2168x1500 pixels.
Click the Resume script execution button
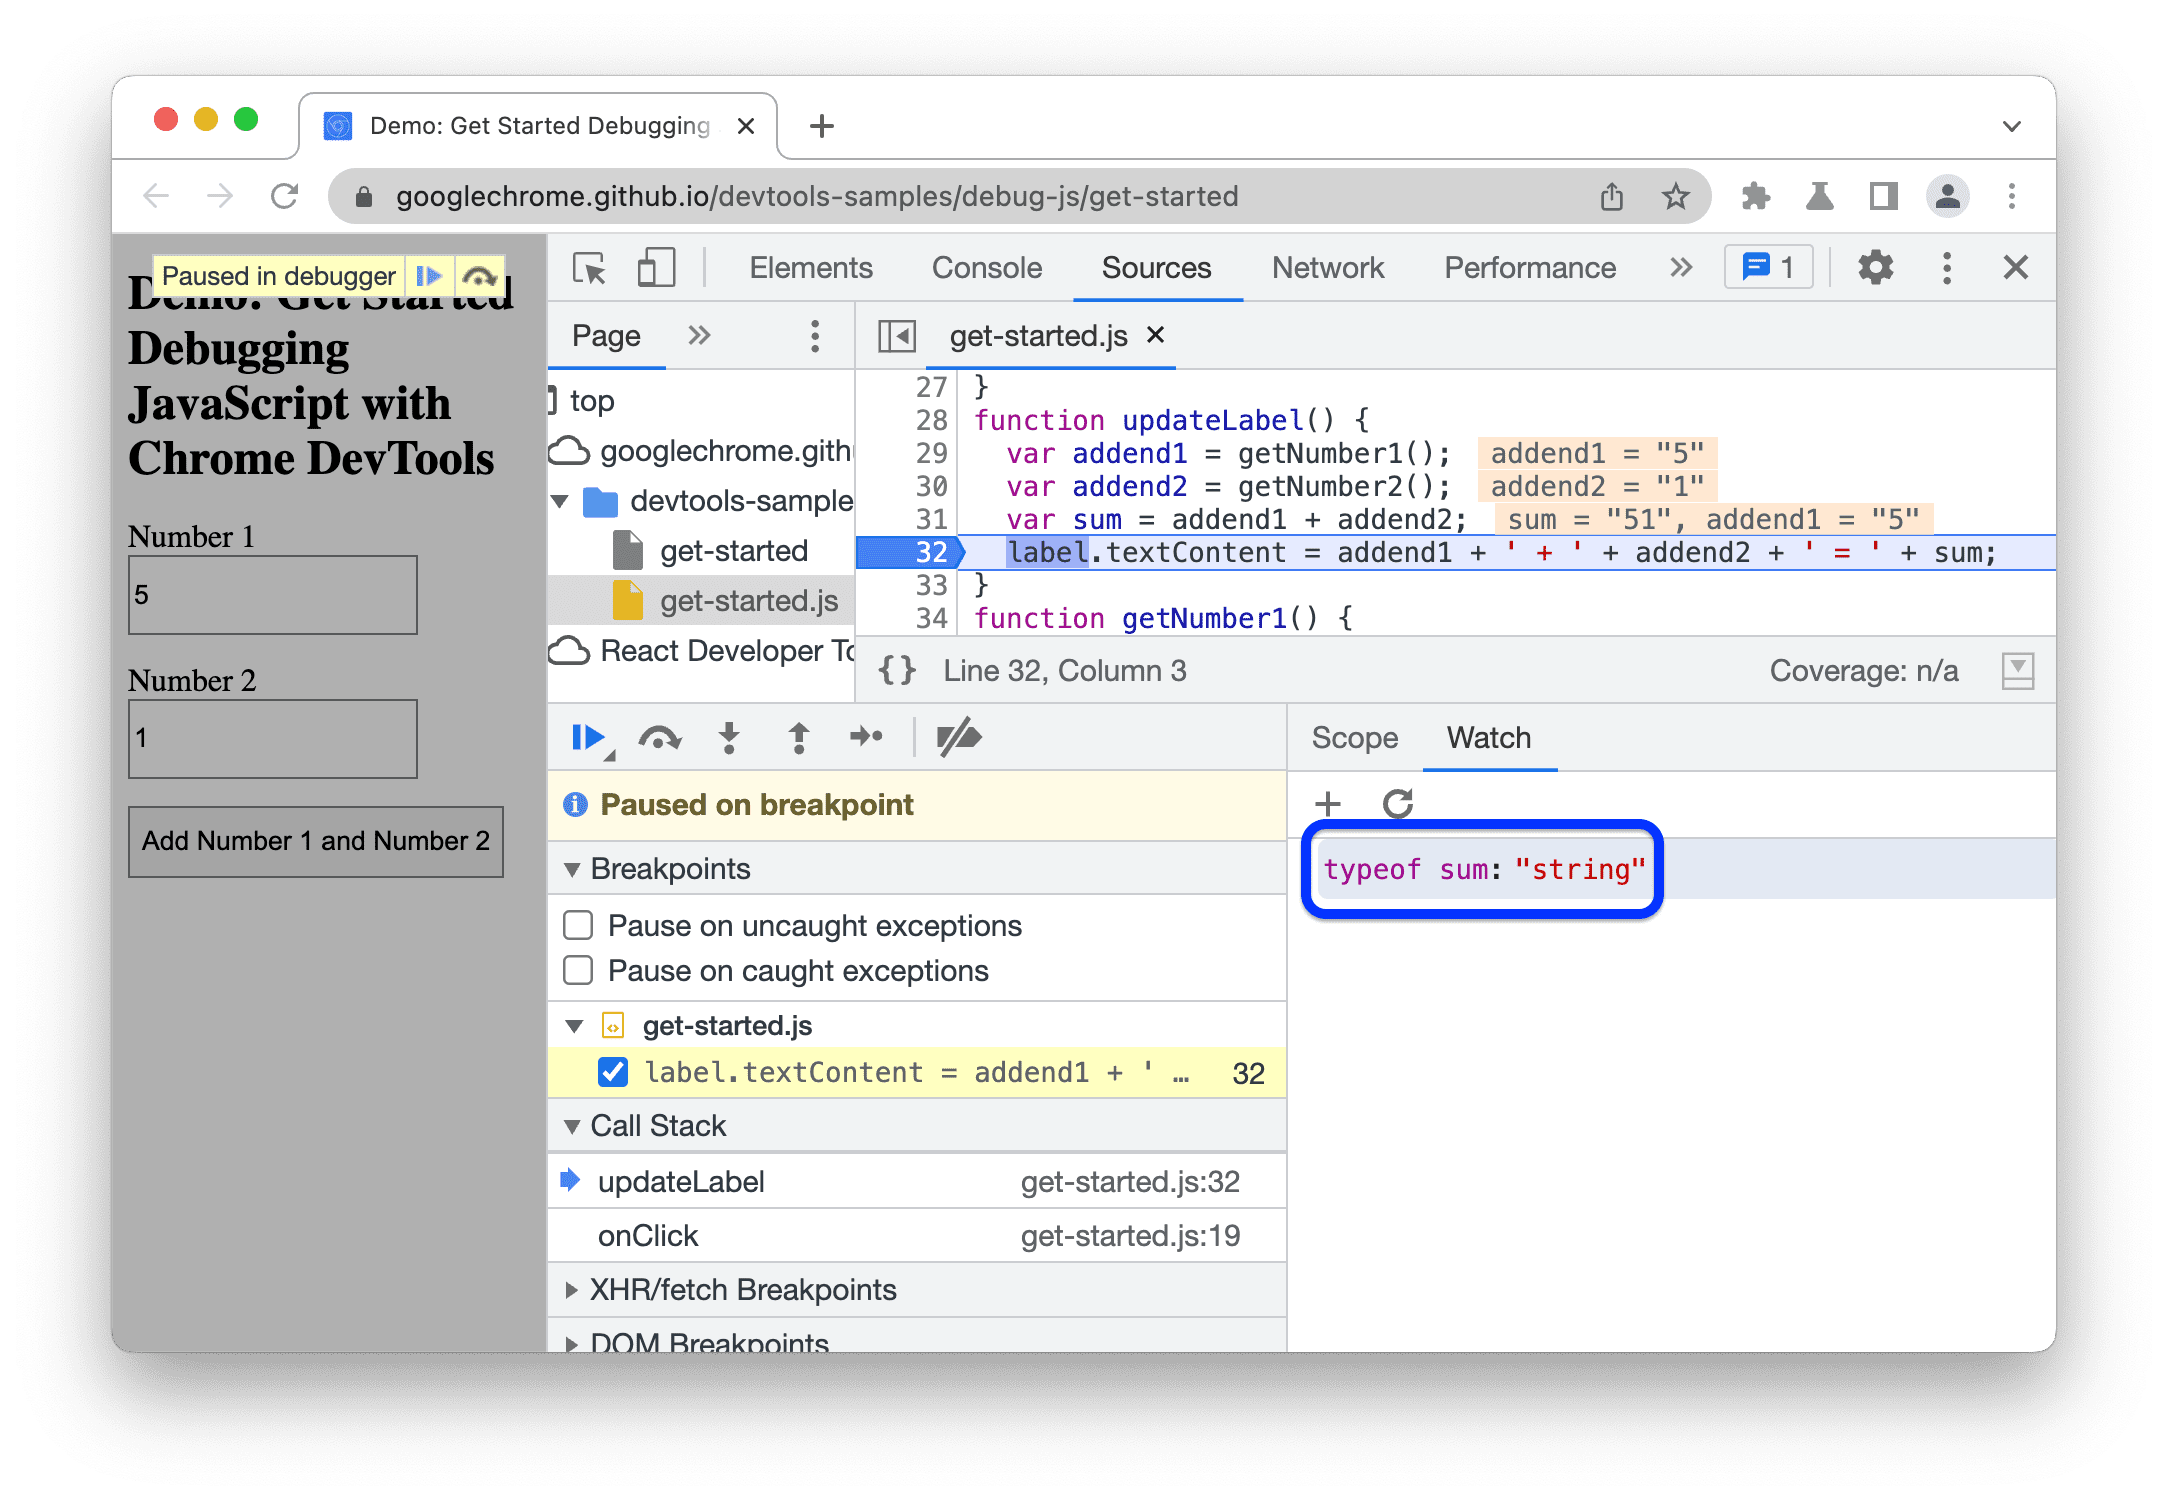pos(591,738)
